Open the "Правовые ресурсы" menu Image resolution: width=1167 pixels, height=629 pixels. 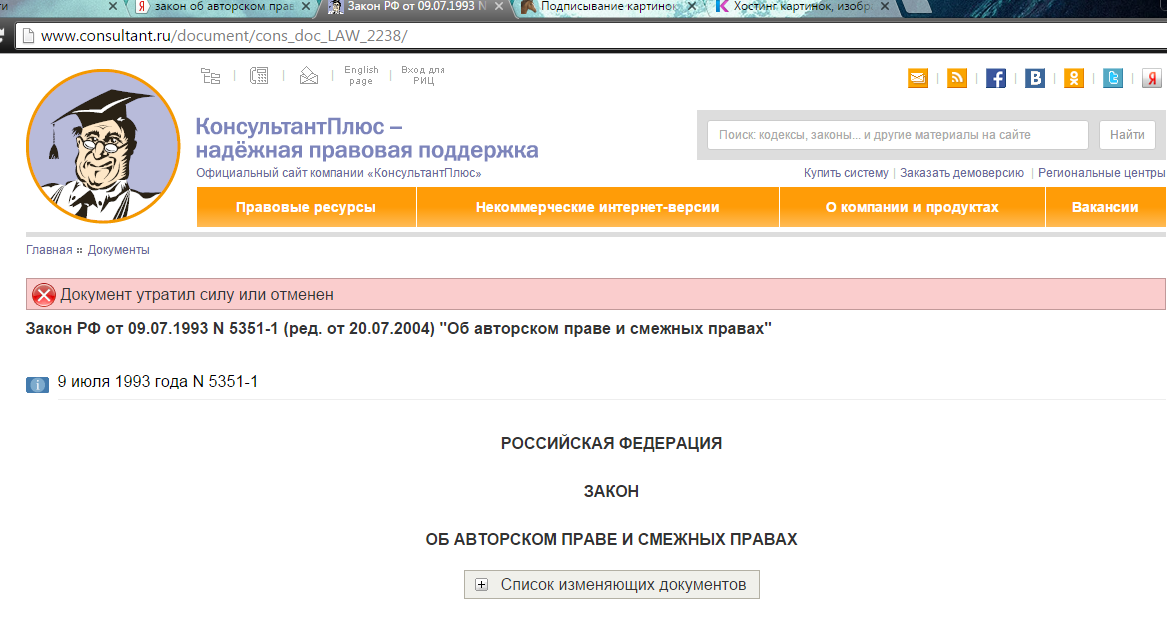tap(306, 207)
